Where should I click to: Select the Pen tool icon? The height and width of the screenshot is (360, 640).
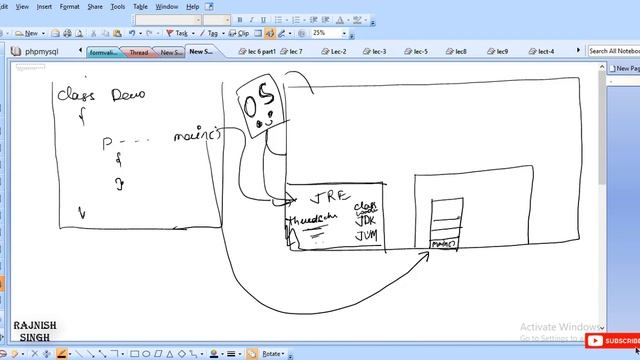pos(281,33)
